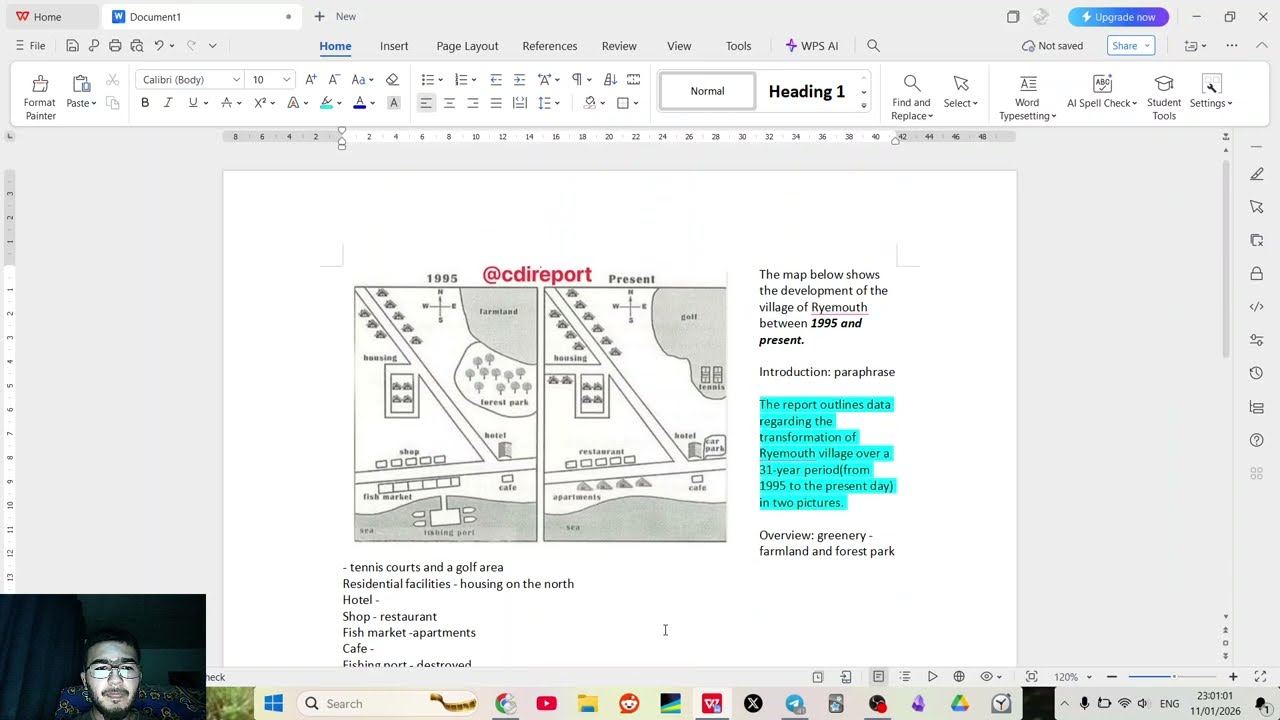Click the Save icon in quick access bar
The width and height of the screenshot is (1280, 720).
[72, 46]
